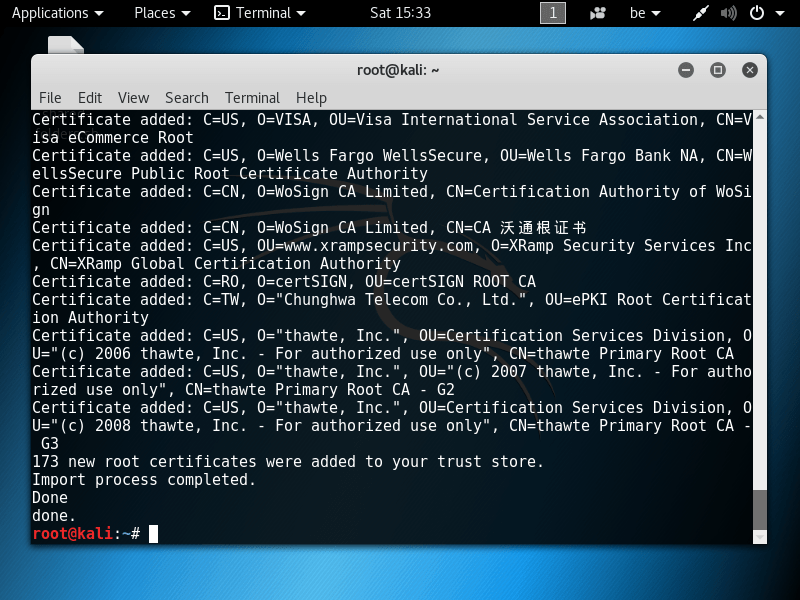800x600 pixels.
Task: Open the Help menu
Action: 311,98
